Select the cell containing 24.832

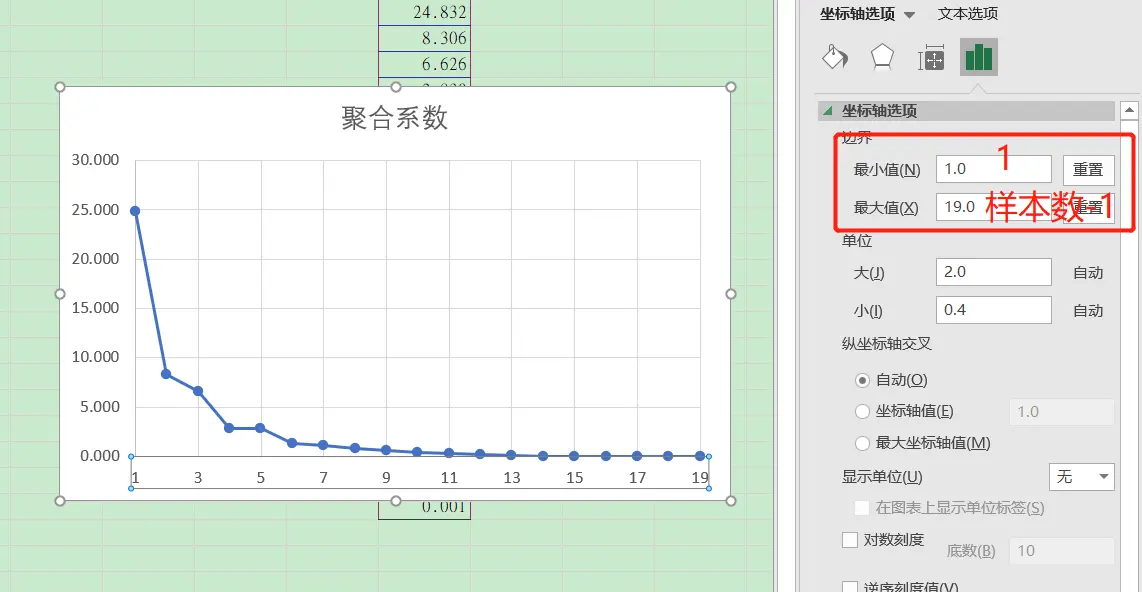coord(424,12)
